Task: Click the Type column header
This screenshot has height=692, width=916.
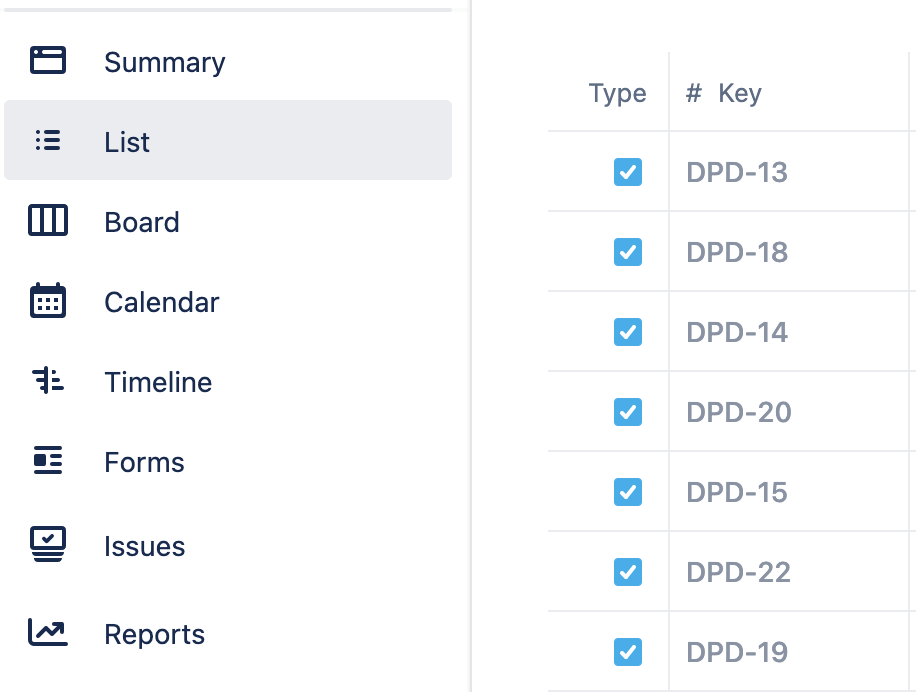Action: pos(617,93)
